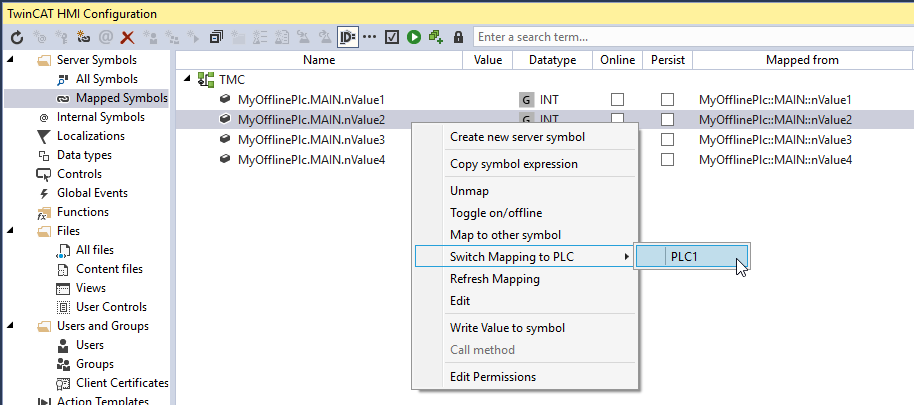The image size is (914, 405).
Task: Click the Controls cursor icon
Action: [44, 174]
